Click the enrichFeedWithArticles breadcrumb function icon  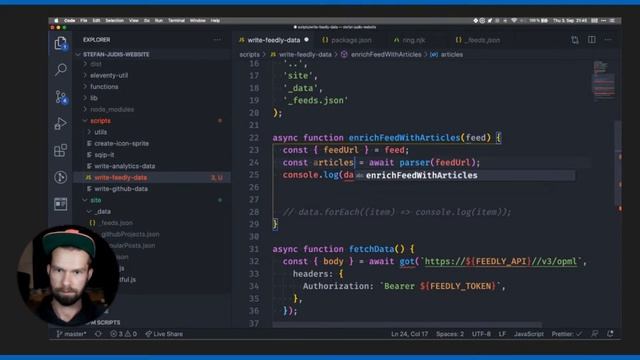(344, 54)
